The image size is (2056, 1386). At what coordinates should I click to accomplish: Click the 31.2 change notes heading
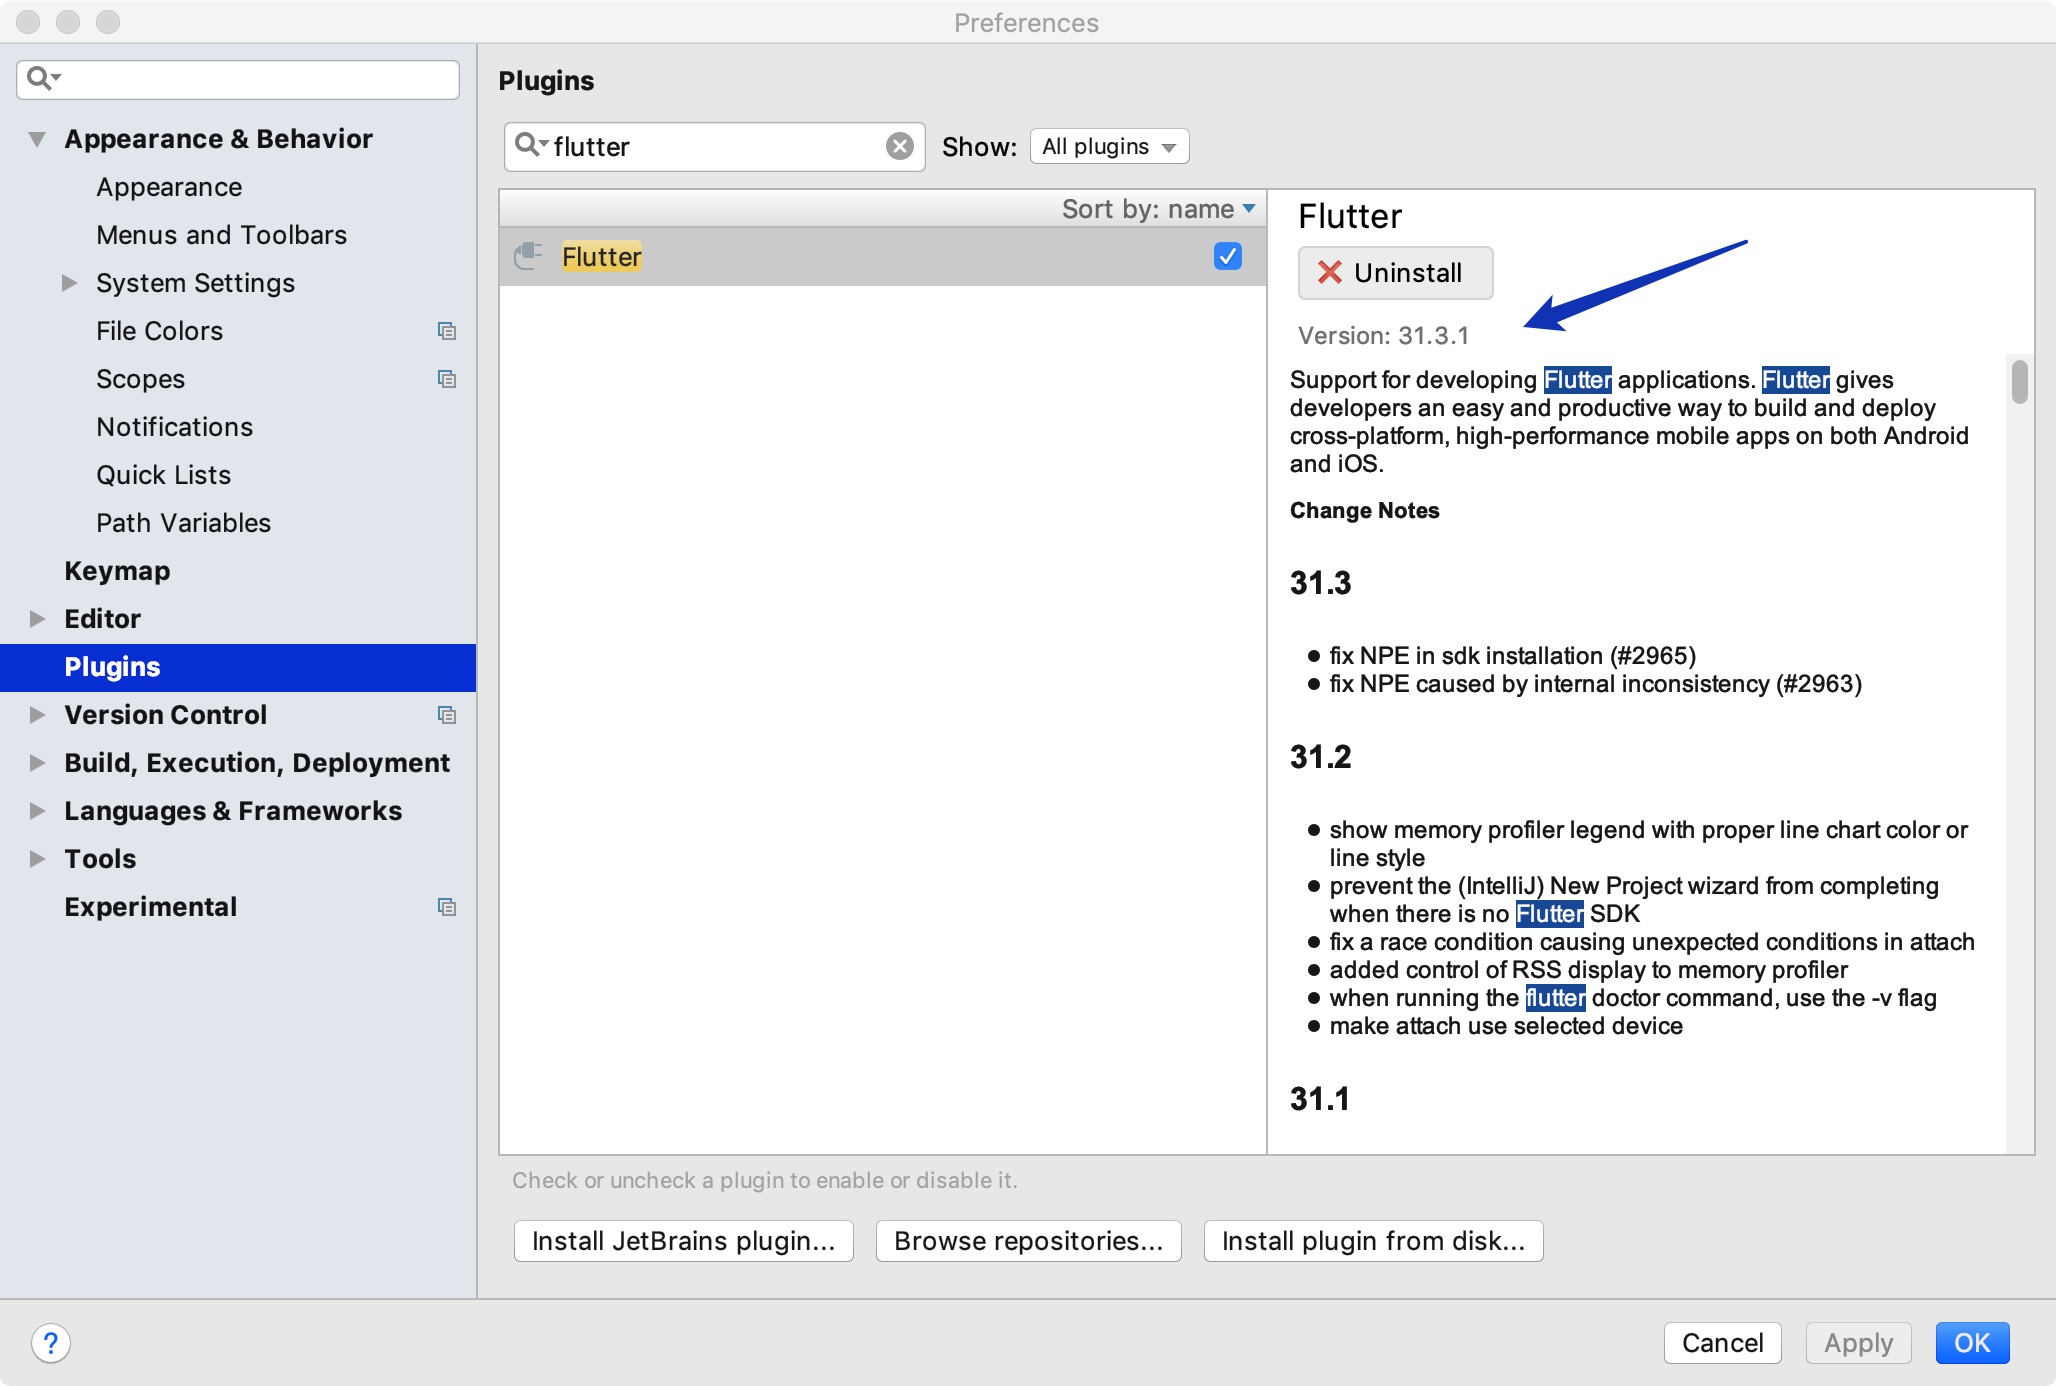pyautogui.click(x=1320, y=757)
